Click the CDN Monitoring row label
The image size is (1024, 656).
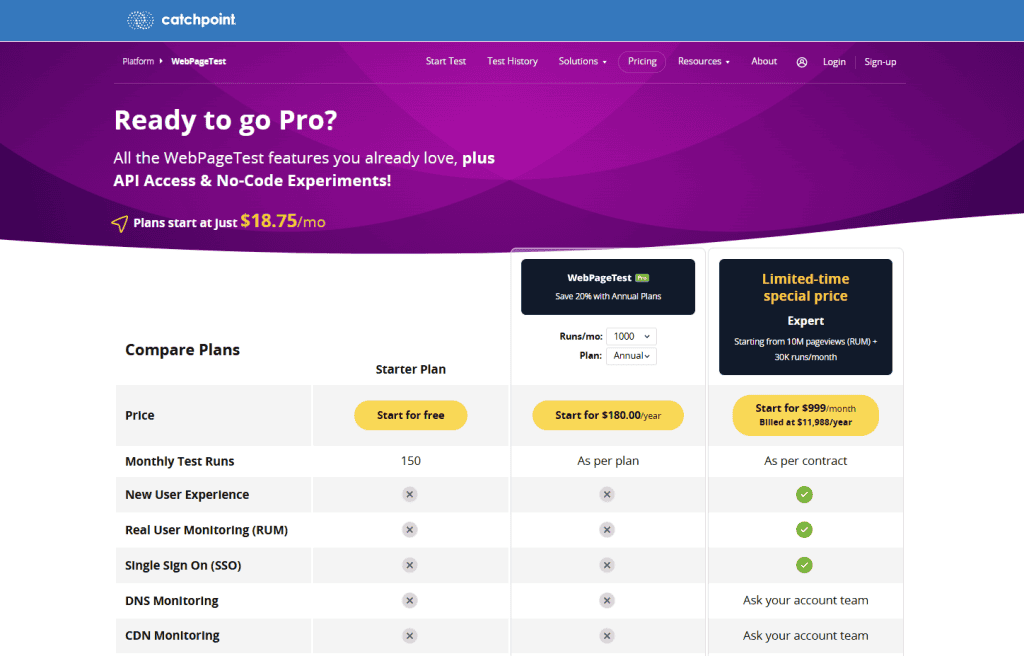coord(172,636)
